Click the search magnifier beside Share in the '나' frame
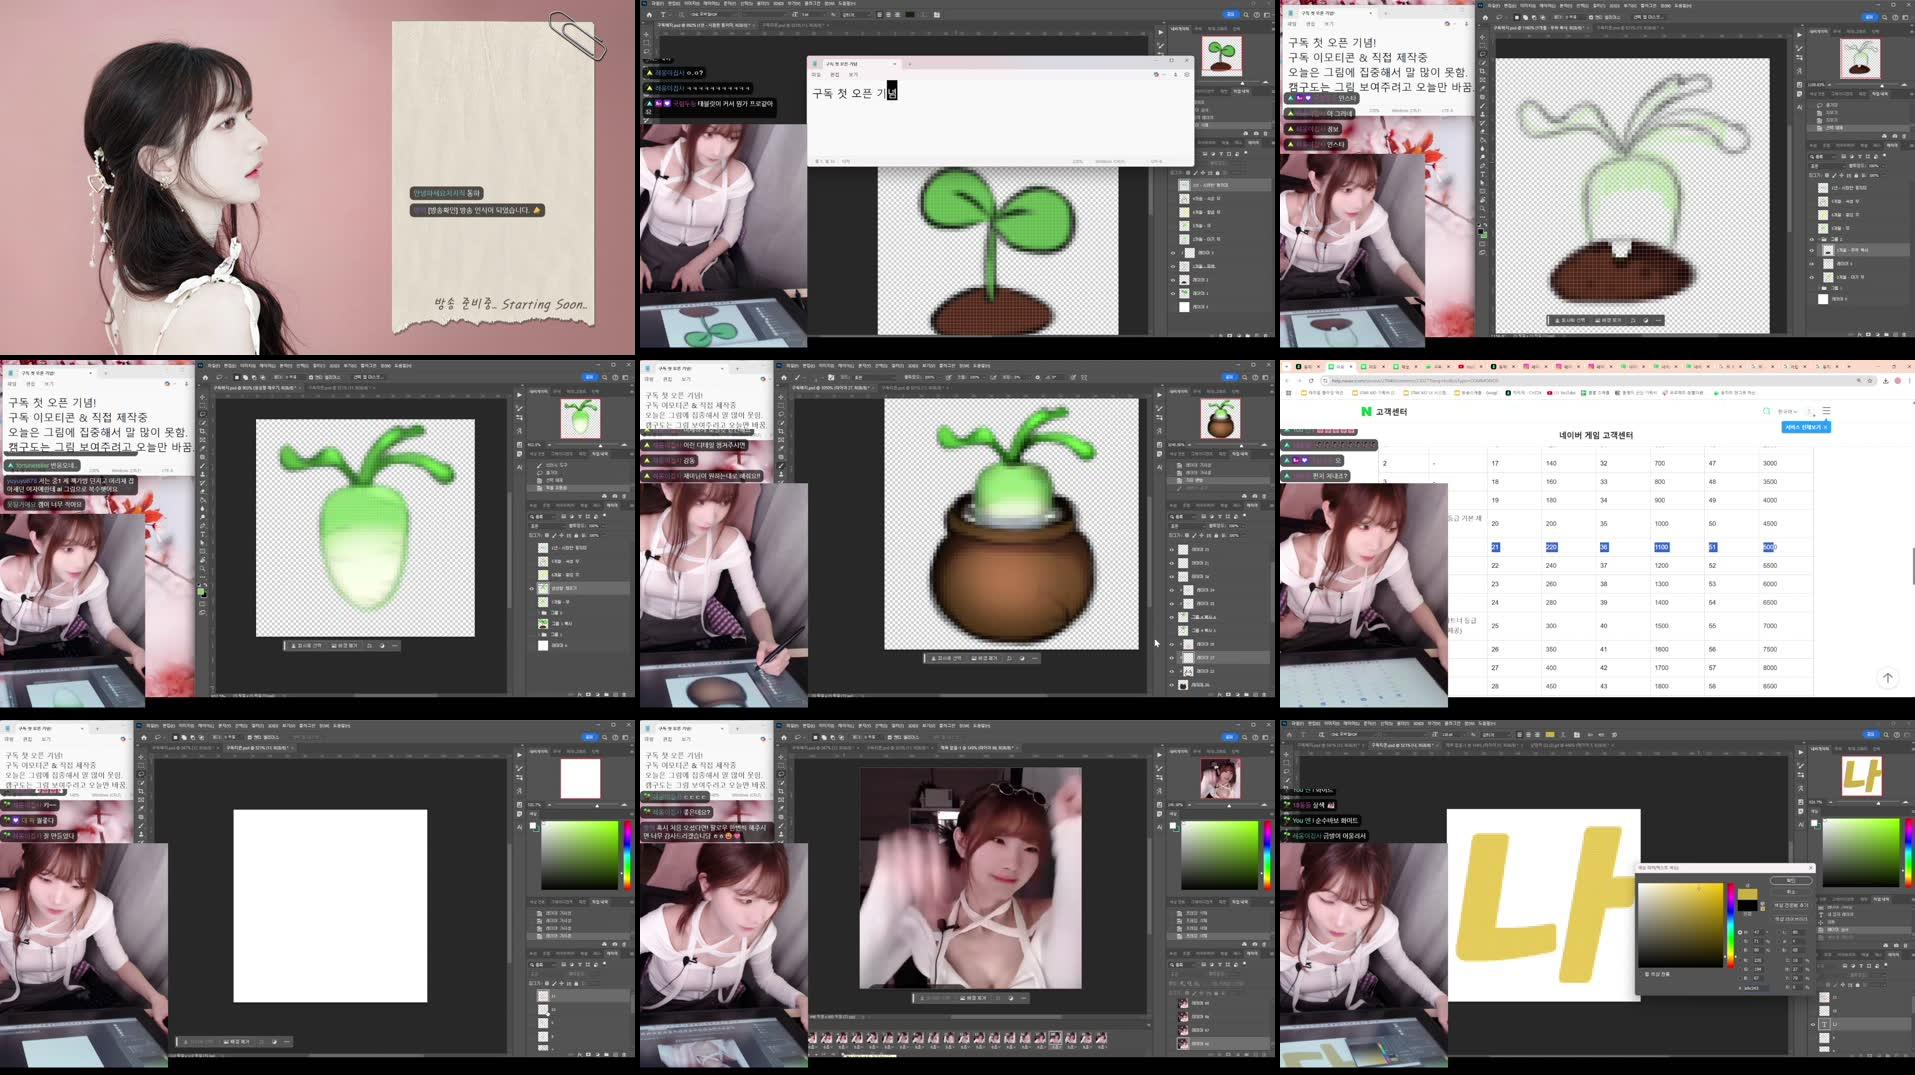 pyautogui.click(x=1884, y=734)
